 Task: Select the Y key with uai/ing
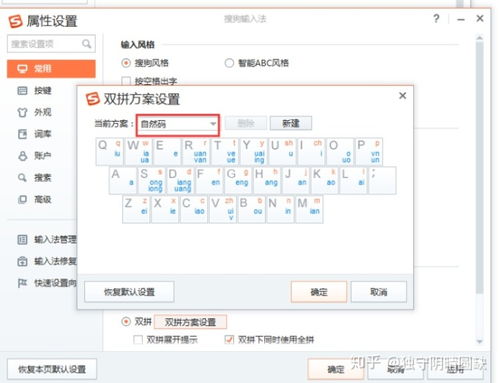[254, 152]
